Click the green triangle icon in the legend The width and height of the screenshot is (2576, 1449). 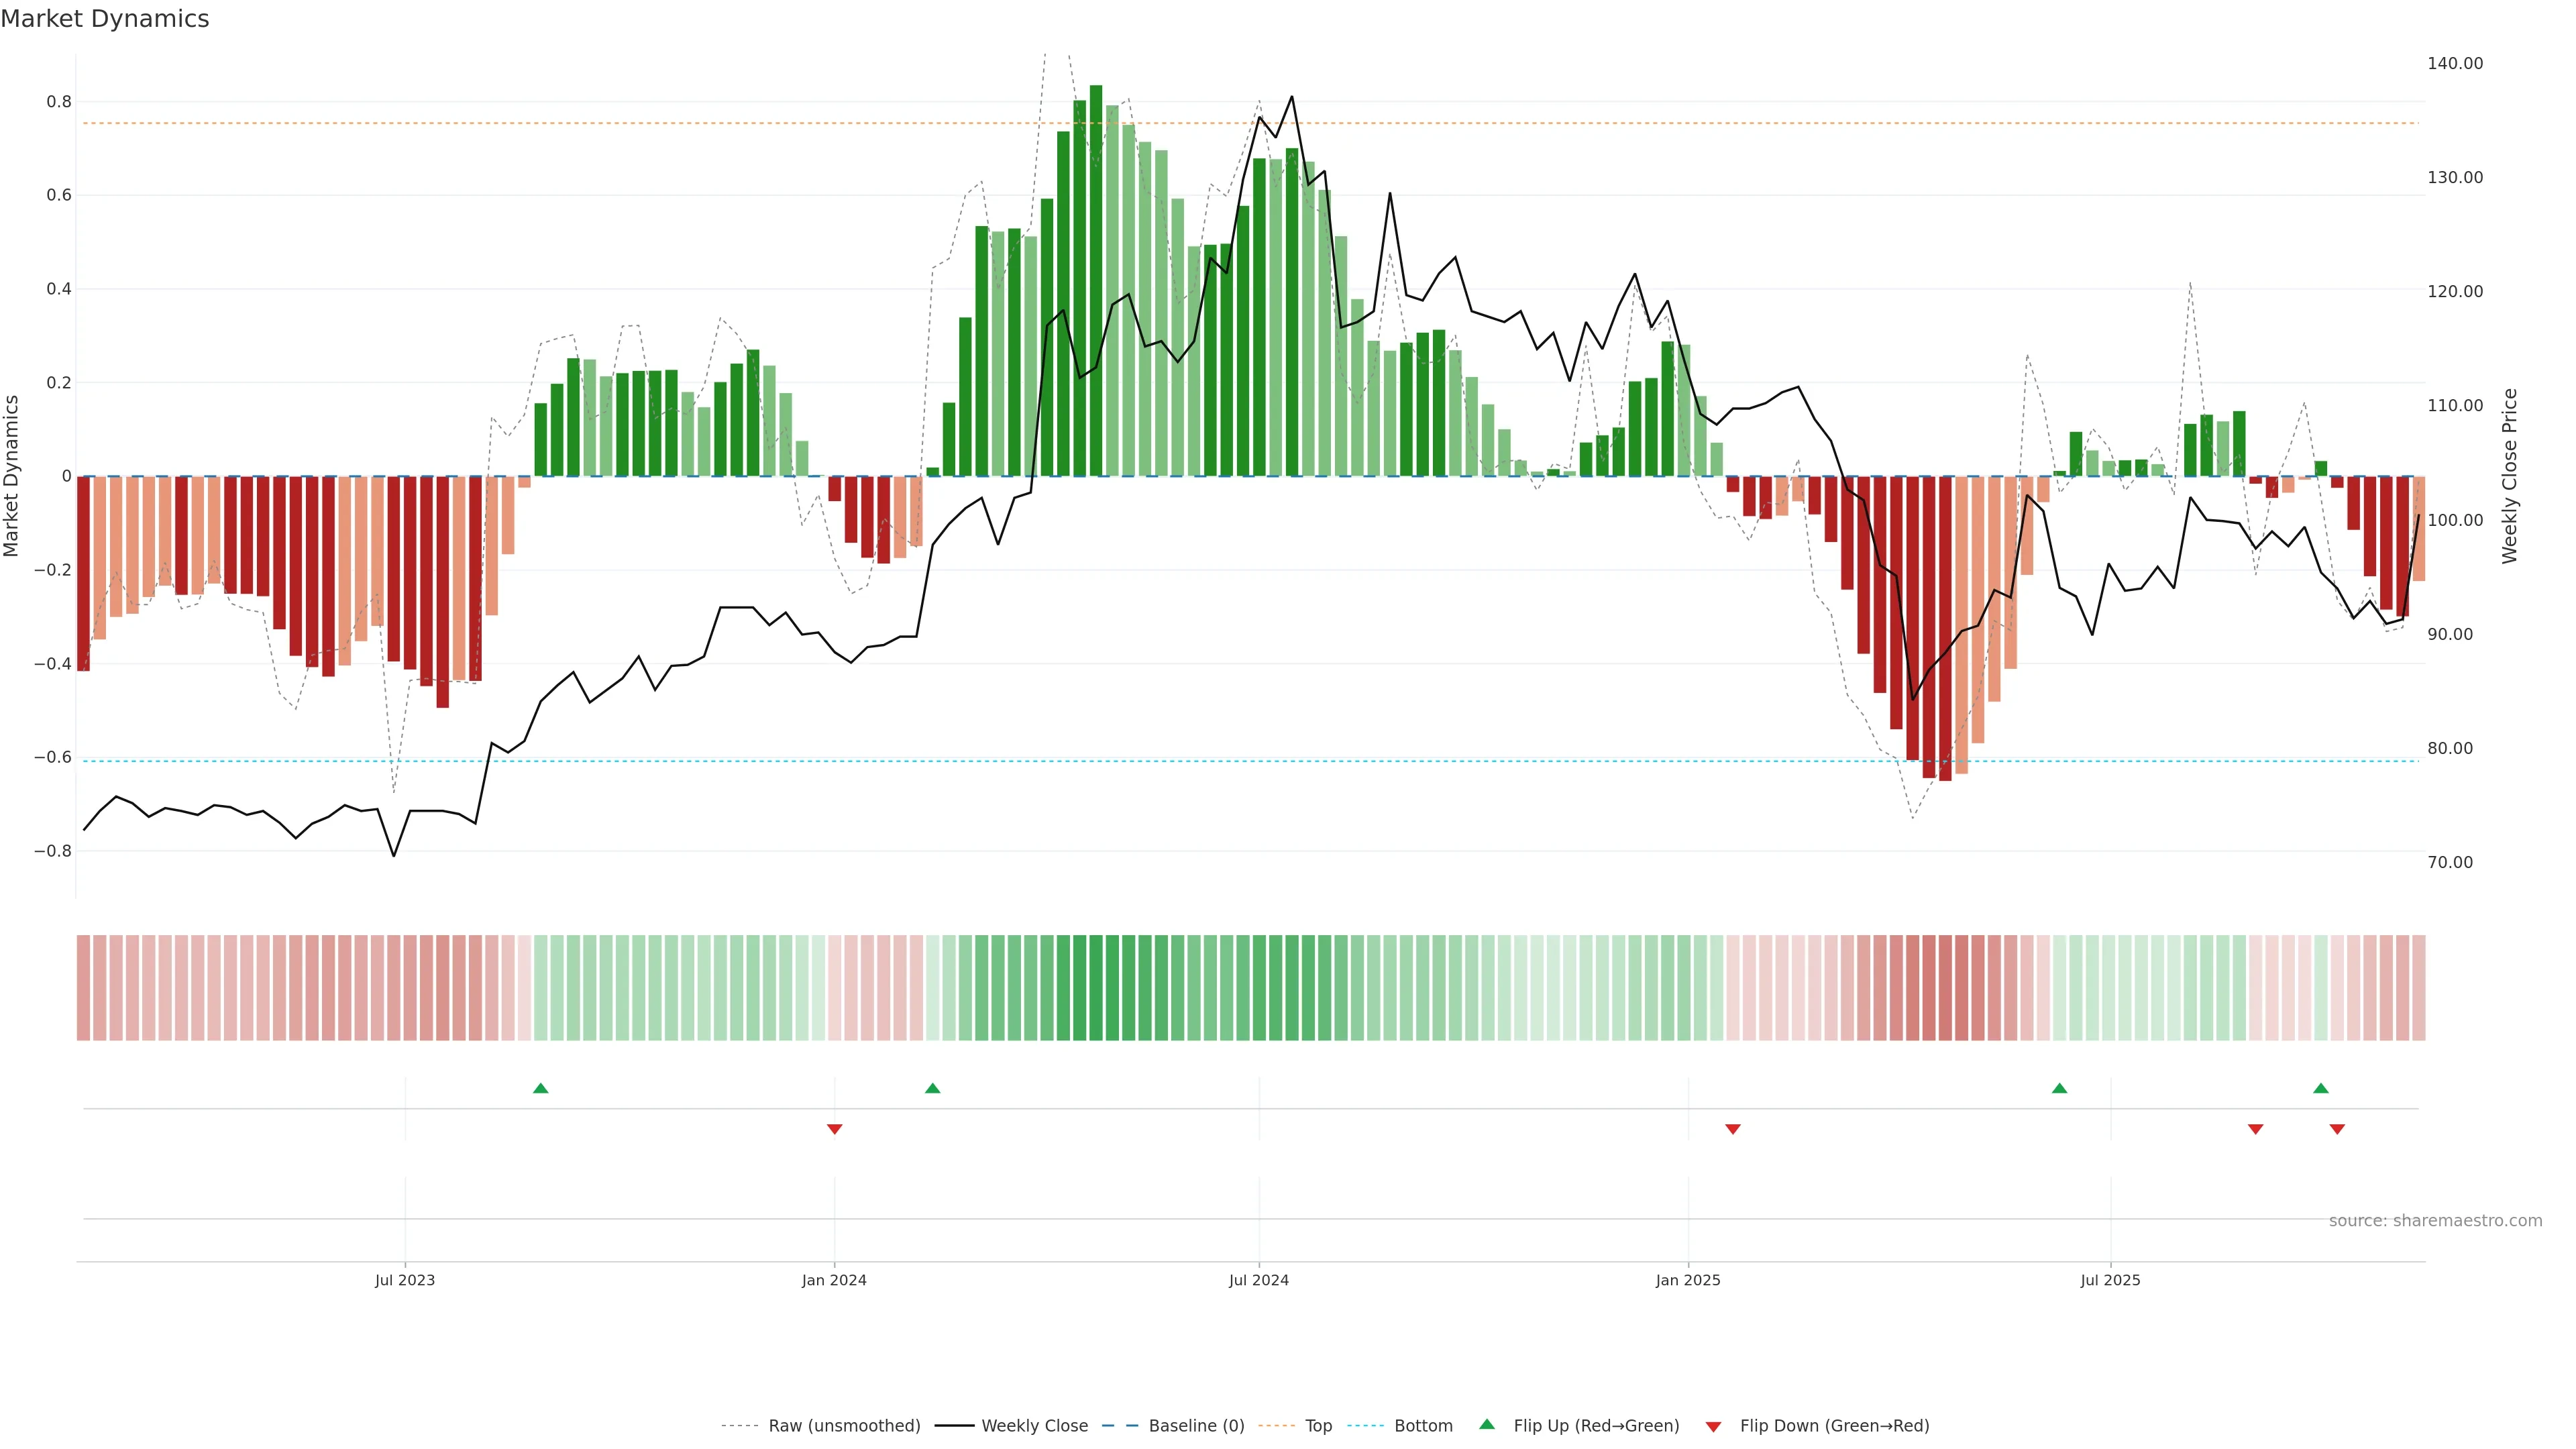[1487, 1424]
